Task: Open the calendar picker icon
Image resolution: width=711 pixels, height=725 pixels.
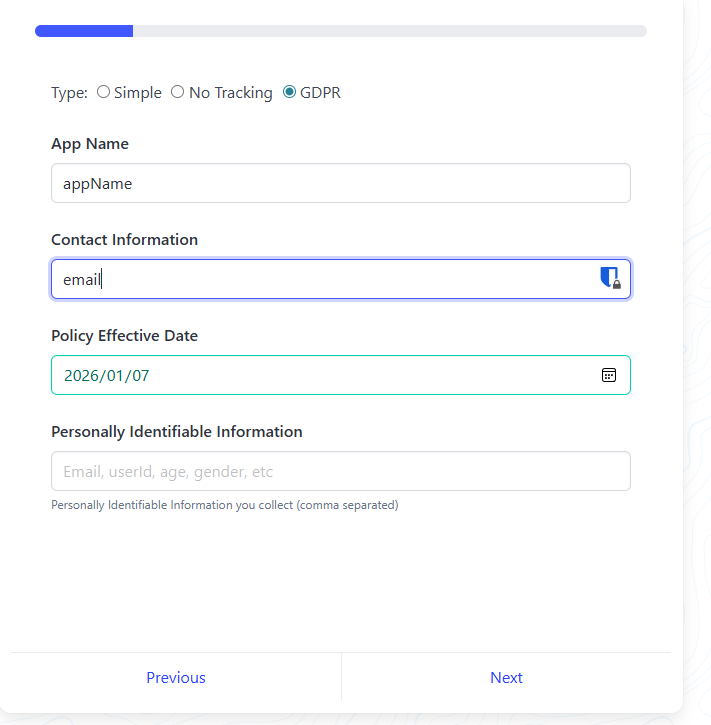Action: click(608, 375)
